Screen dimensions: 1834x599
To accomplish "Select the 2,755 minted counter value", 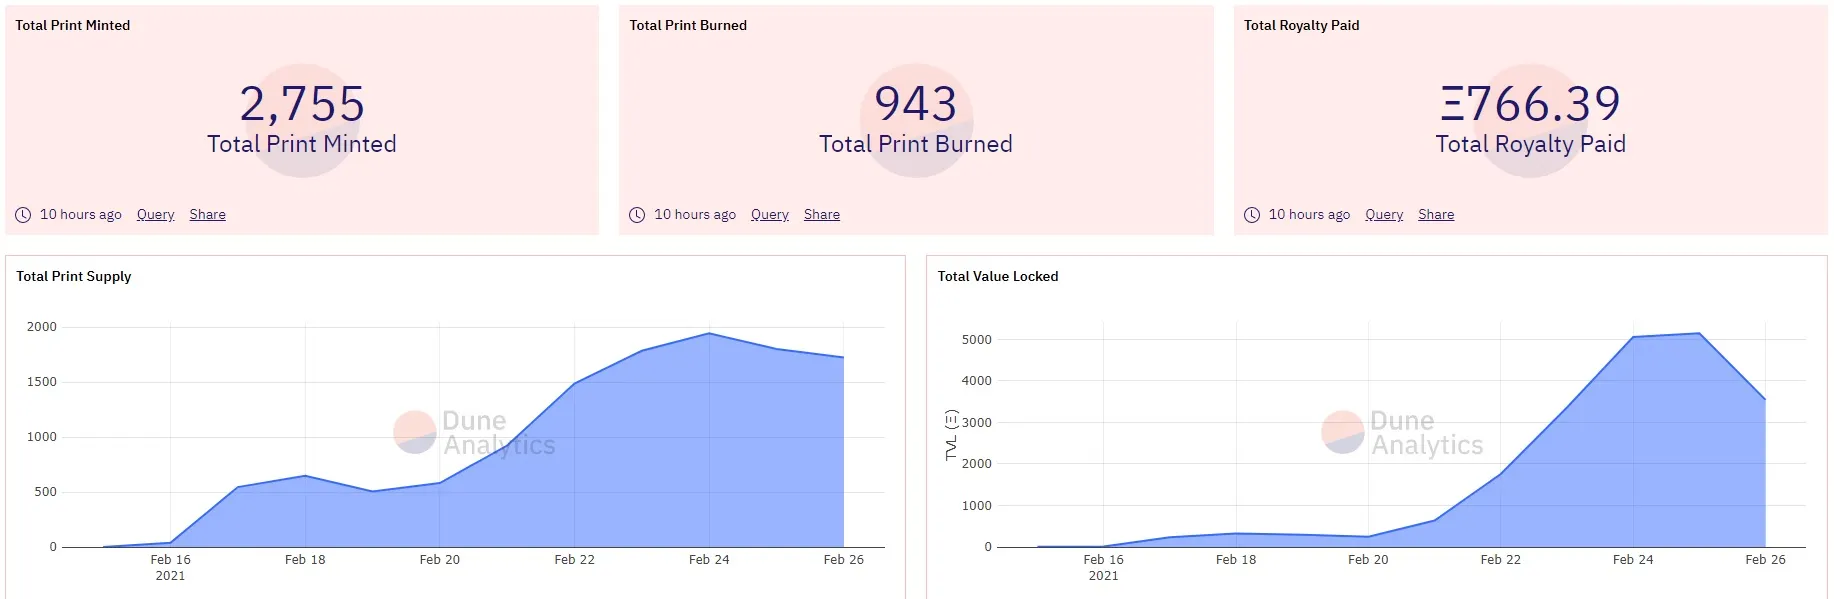I will pos(302,104).
